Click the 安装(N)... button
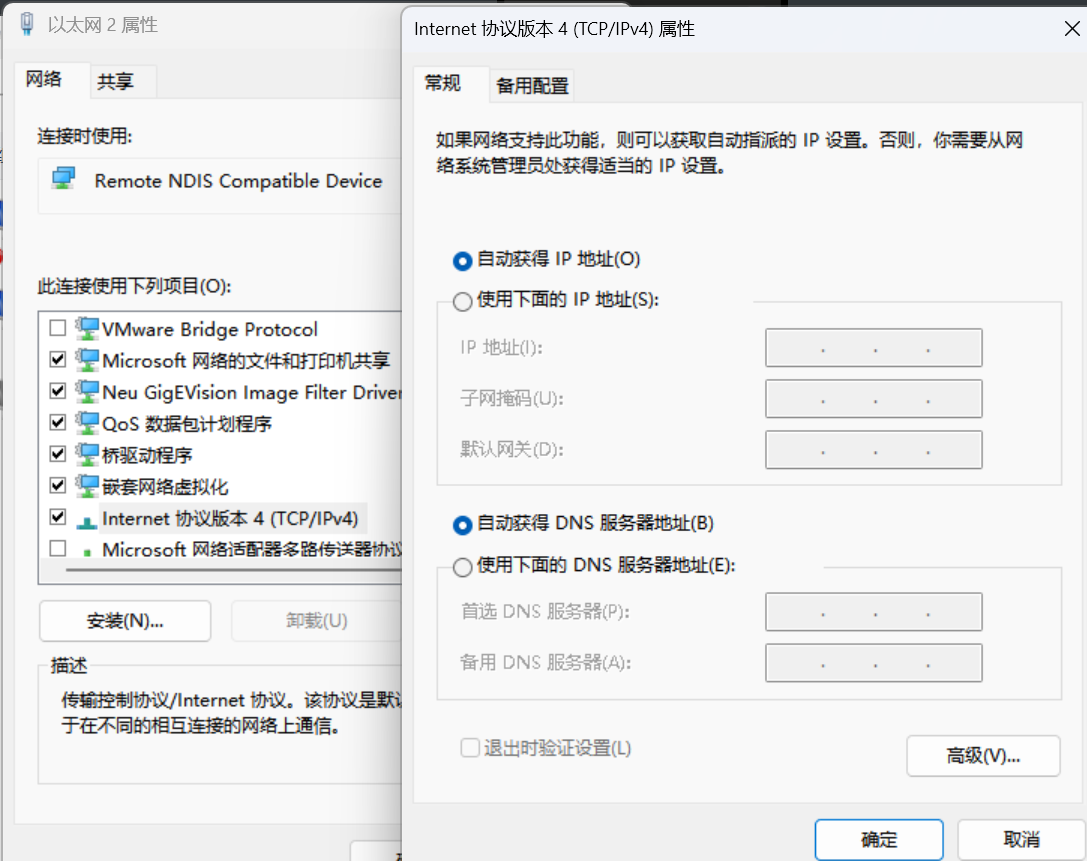The image size is (1087, 861). click(125, 620)
